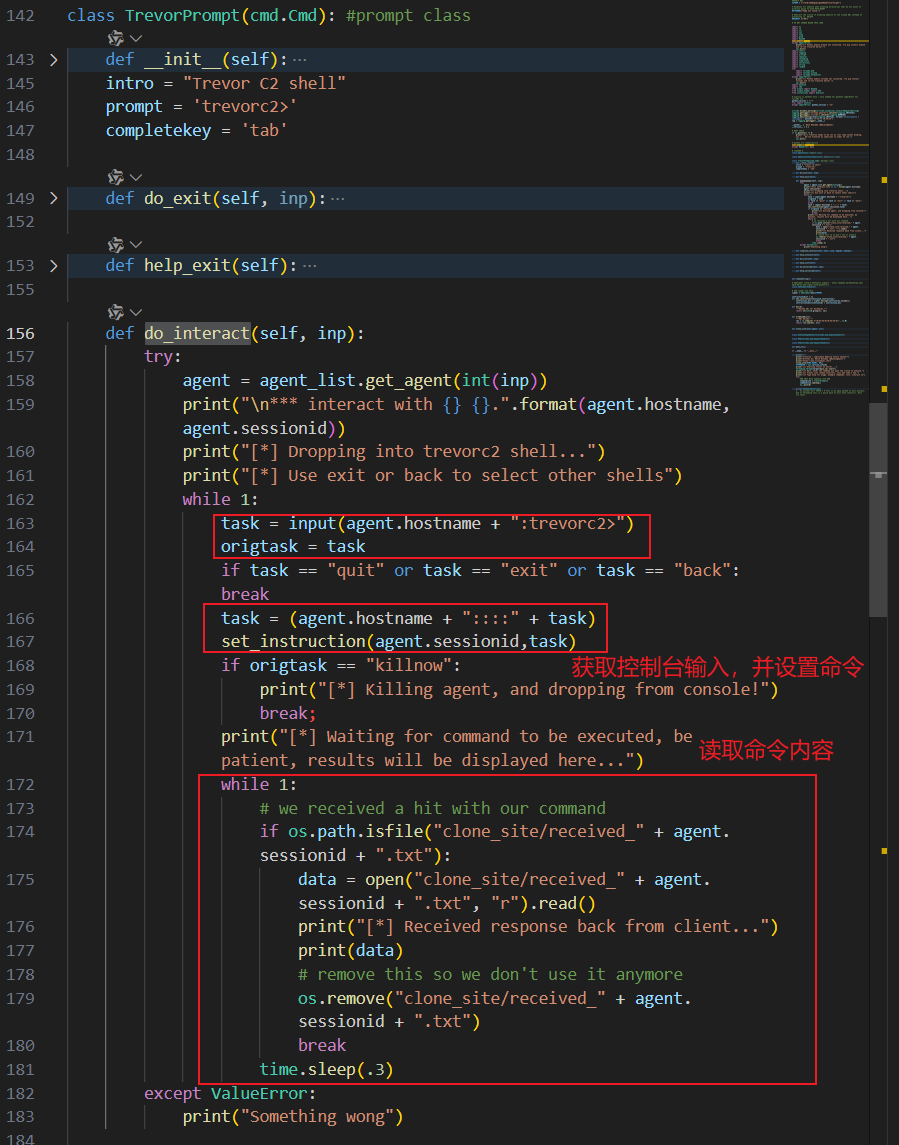Click os.remove on line 179
Screen dimensions: 899x1145
click(341, 998)
